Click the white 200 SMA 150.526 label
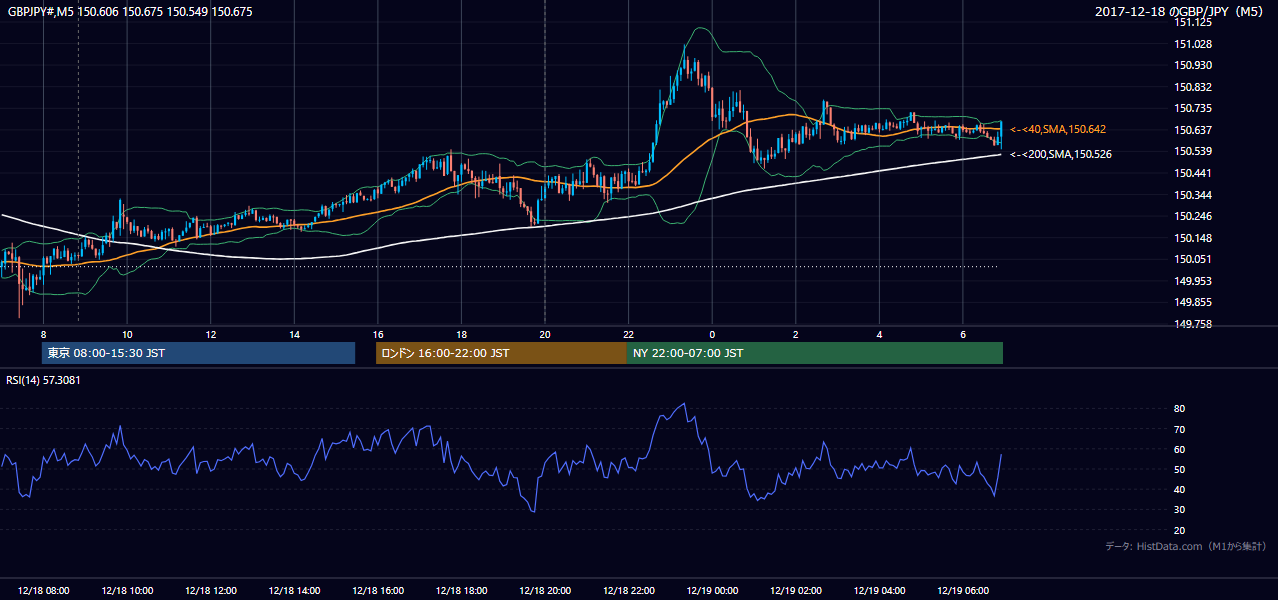The height and width of the screenshot is (600, 1278). click(x=1060, y=154)
